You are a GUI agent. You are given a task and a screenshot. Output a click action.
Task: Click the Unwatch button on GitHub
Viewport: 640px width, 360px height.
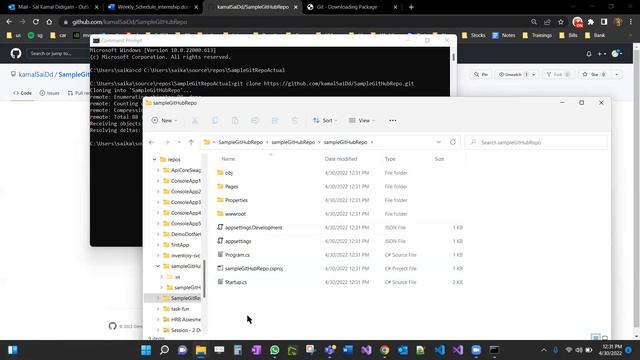pos(517,74)
